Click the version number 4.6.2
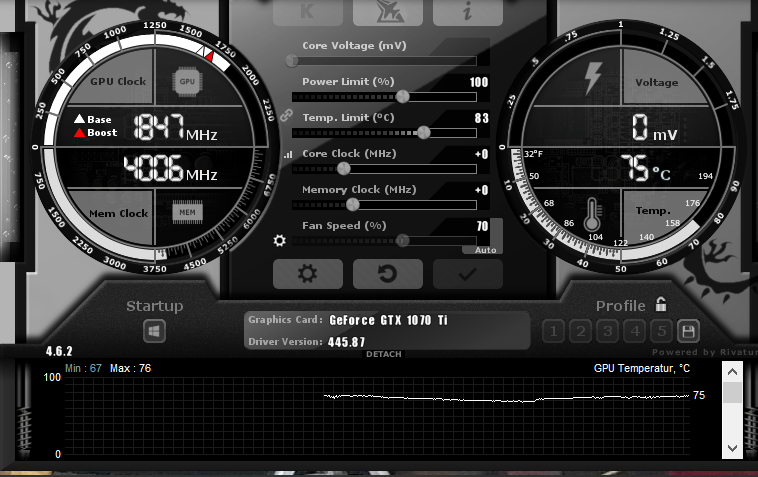Image resolution: width=758 pixels, height=477 pixels. point(59,351)
